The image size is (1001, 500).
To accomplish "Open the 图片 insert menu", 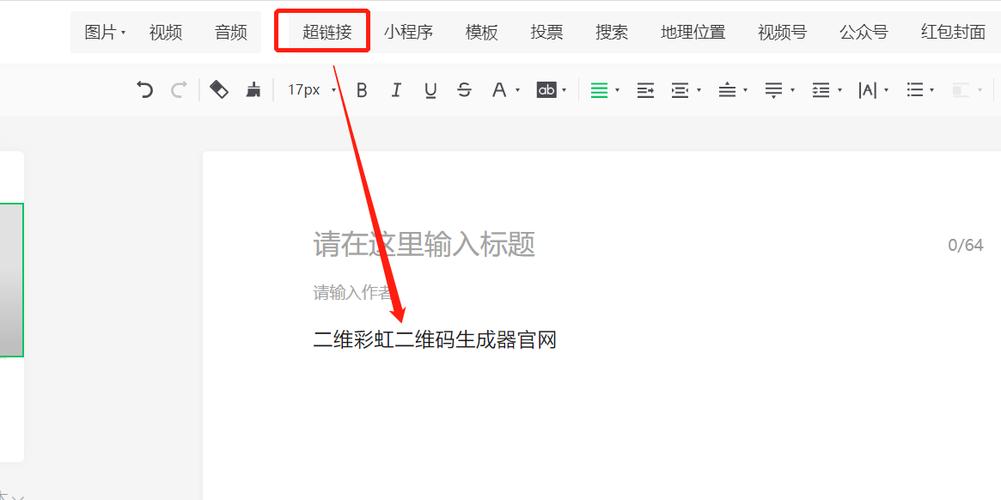I will coord(105,32).
